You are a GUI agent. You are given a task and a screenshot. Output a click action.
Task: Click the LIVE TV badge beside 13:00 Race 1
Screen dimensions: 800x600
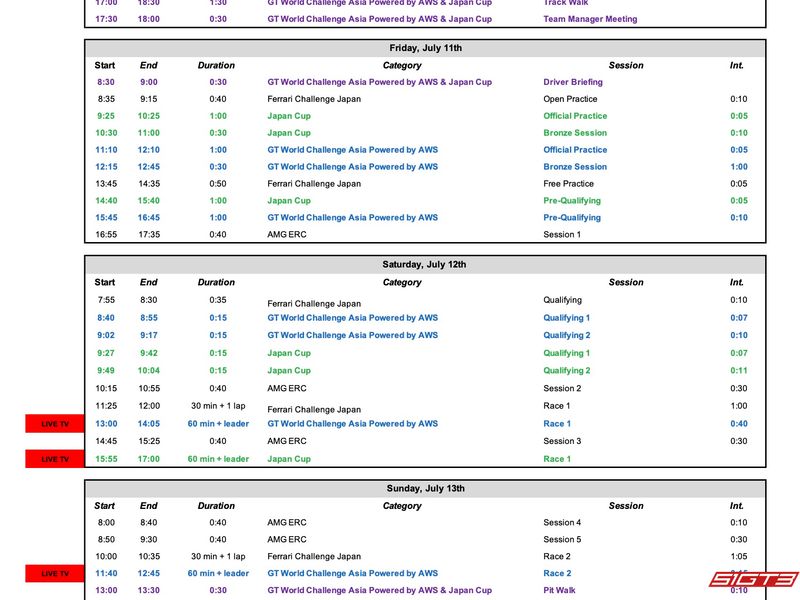[55, 423]
